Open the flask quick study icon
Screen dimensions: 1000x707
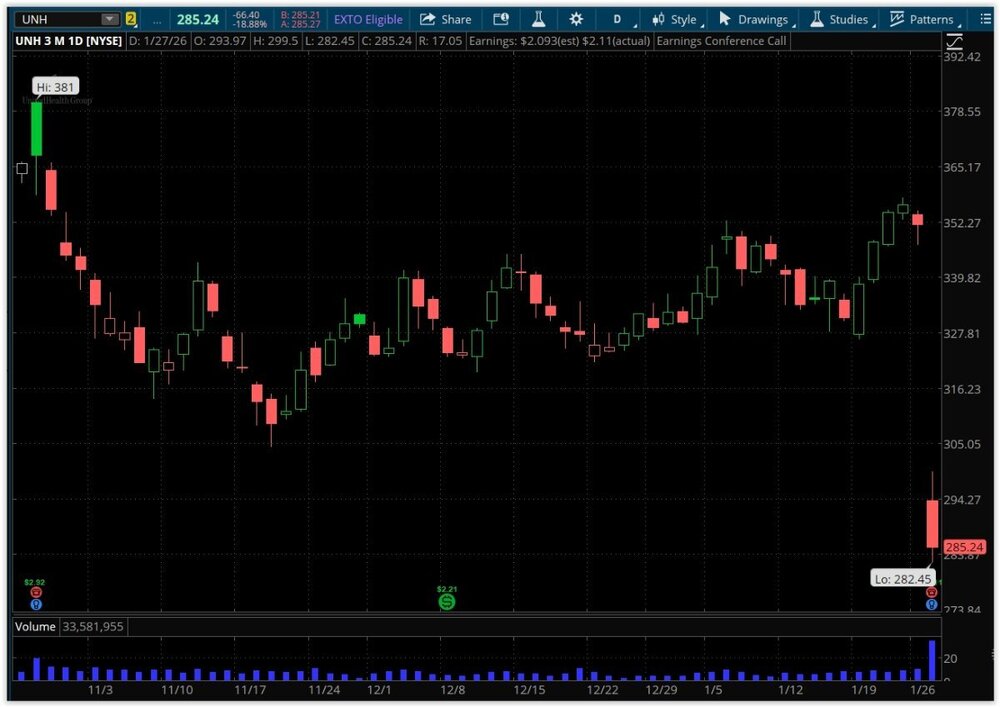pos(538,19)
